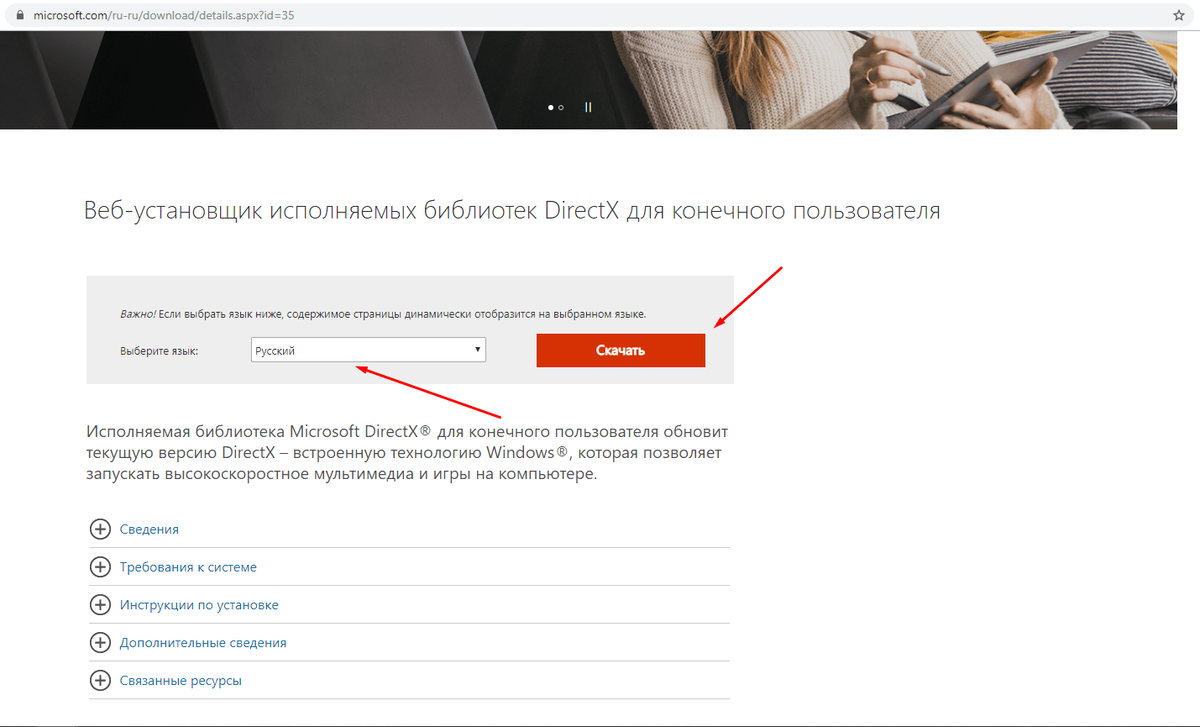Pause the banner carousel

[x=588, y=107]
